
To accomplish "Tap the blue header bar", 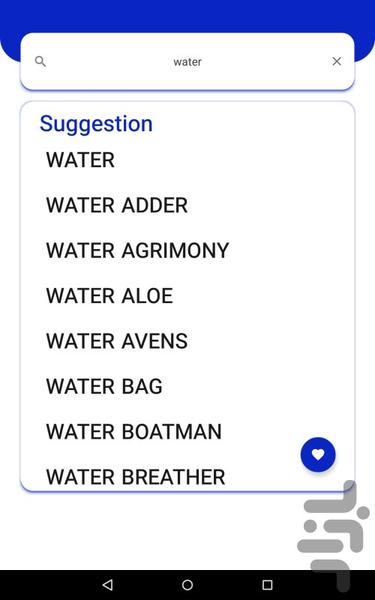I will (188, 15).
